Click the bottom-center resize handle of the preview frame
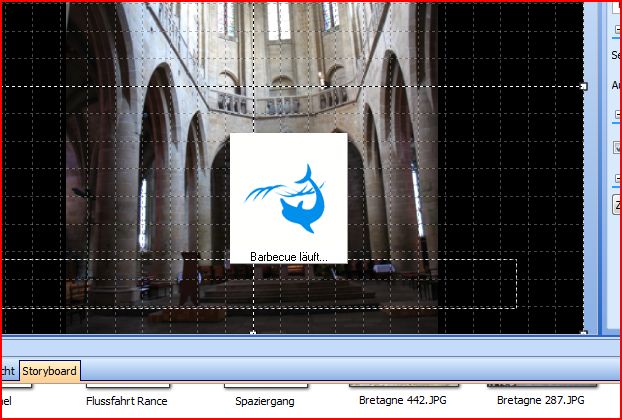Viewport: 622px width, 420px height. [252, 331]
